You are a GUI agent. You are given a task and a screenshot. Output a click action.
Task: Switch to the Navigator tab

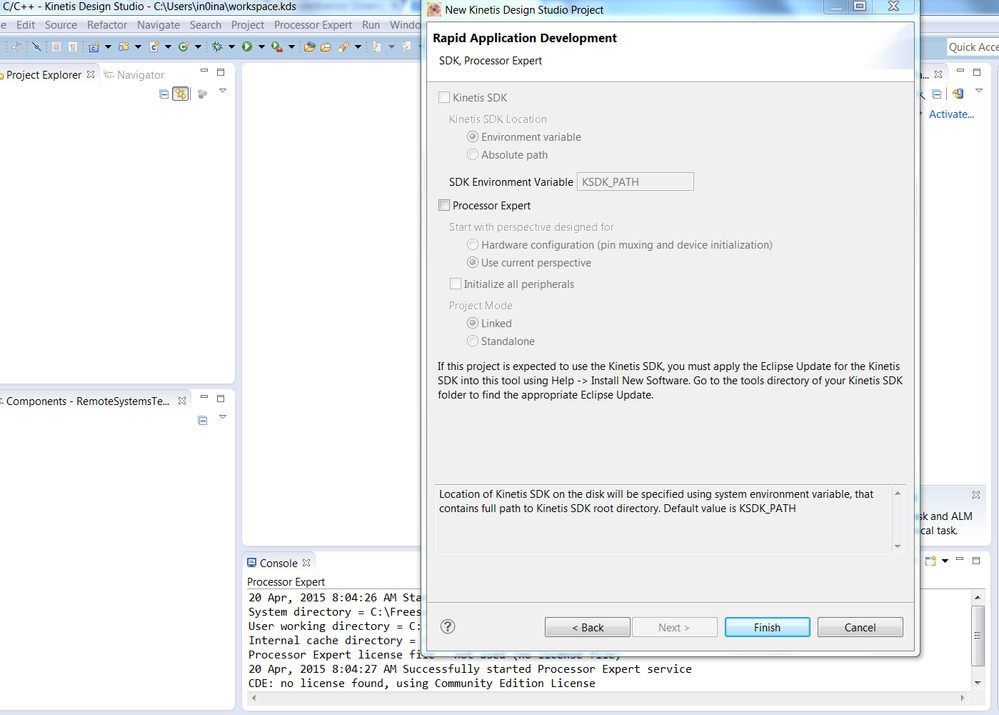(x=134, y=75)
